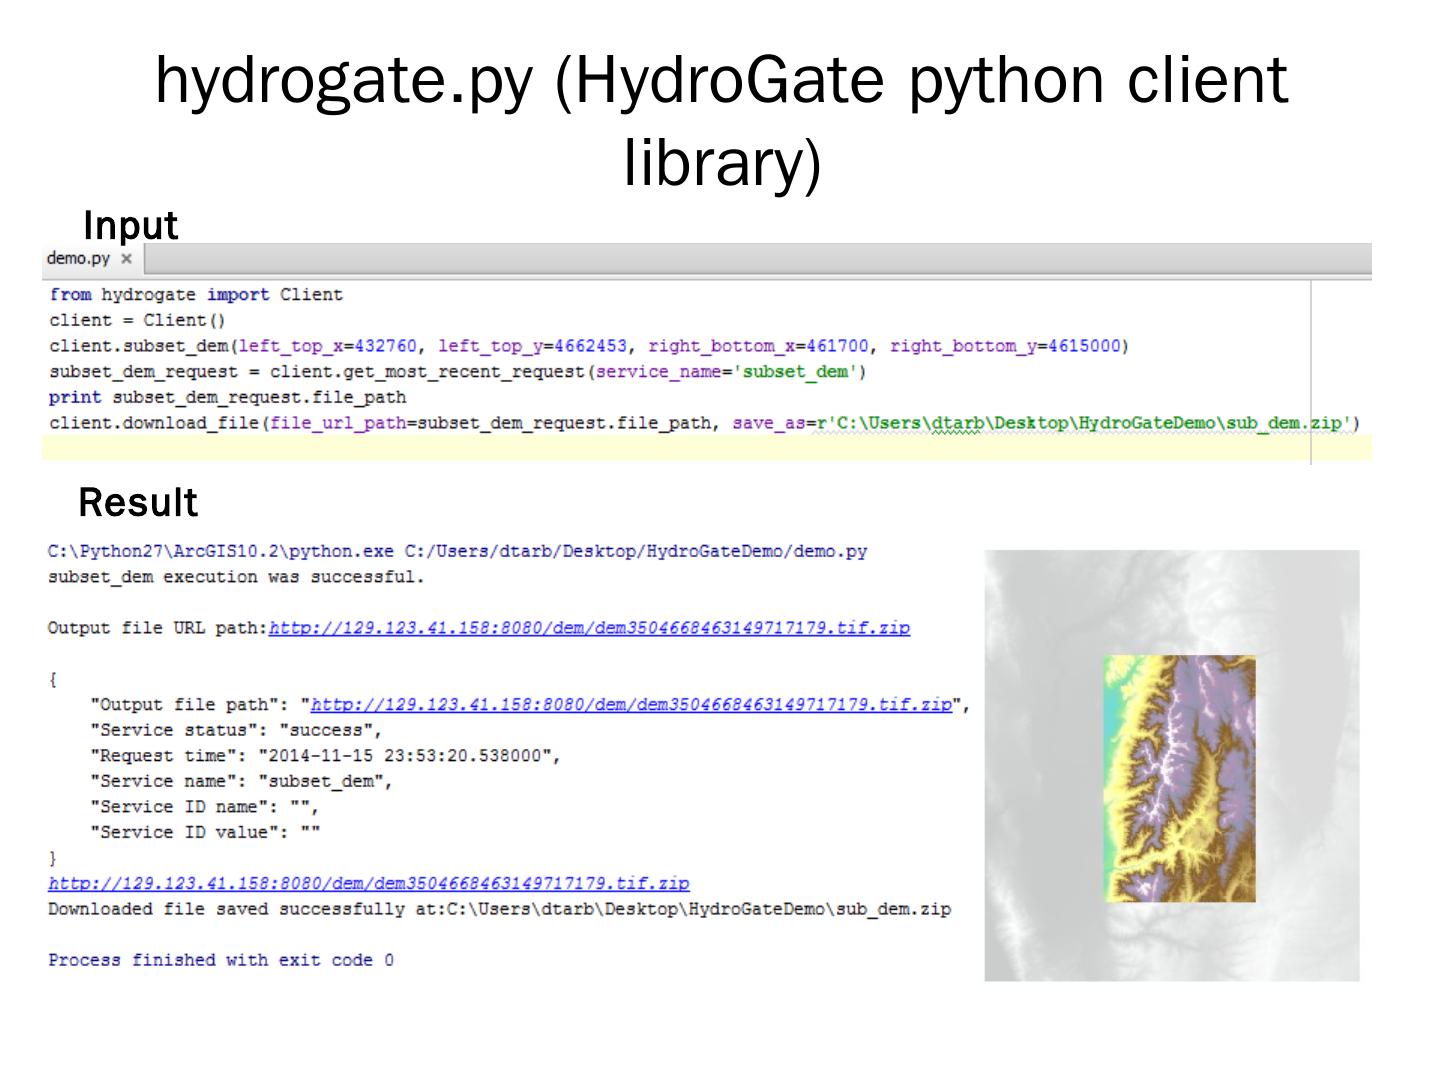This screenshot has height=1080, width=1440.
Task: Click the client.download_file code line
Action: [704, 423]
